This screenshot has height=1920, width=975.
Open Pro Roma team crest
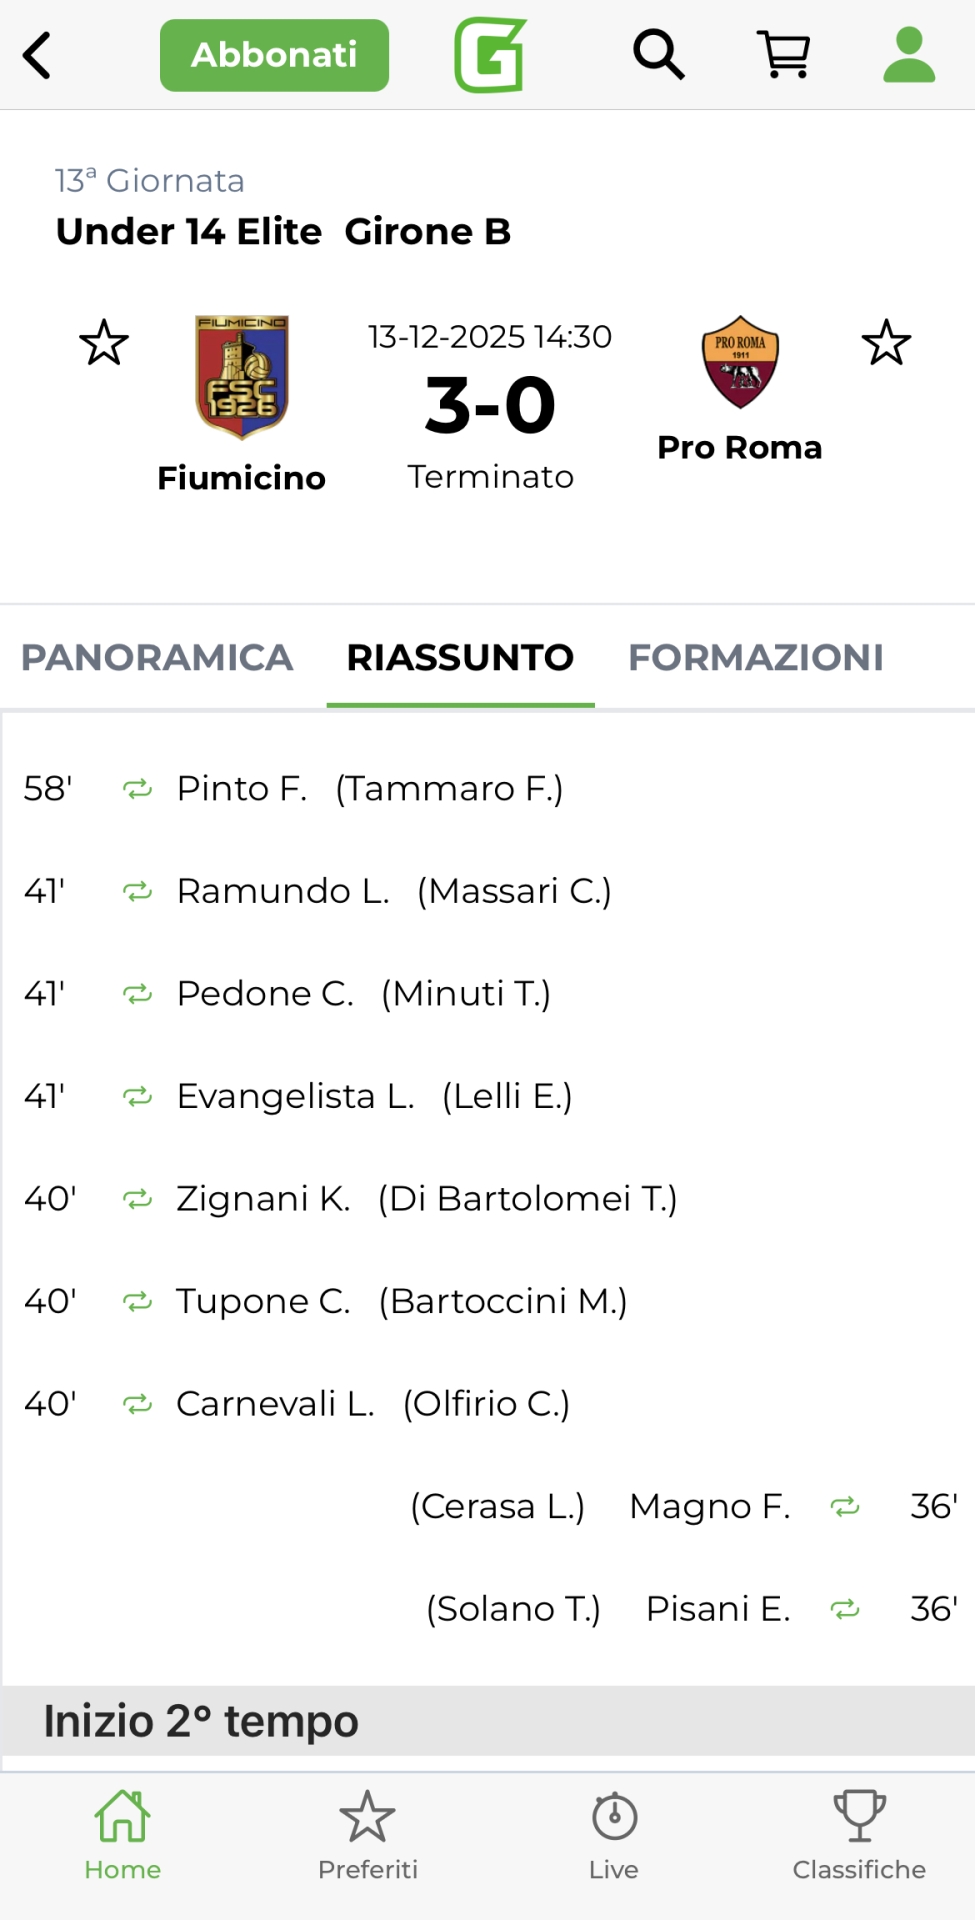(x=740, y=362)
